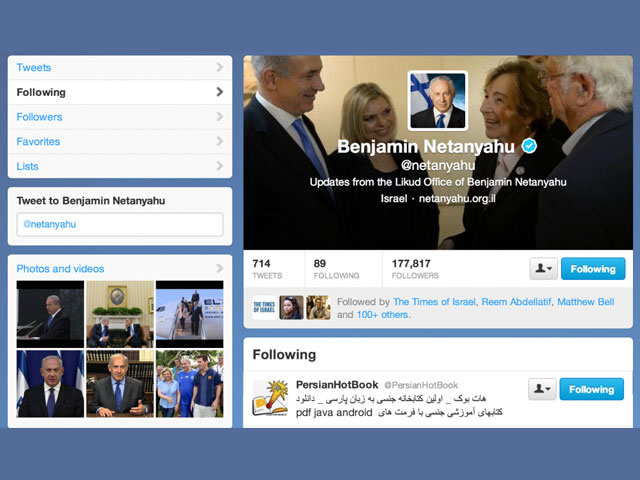Select the Tweets item in sidebar
This screenshot has height=480, width=640.
[x=120, y=67]
